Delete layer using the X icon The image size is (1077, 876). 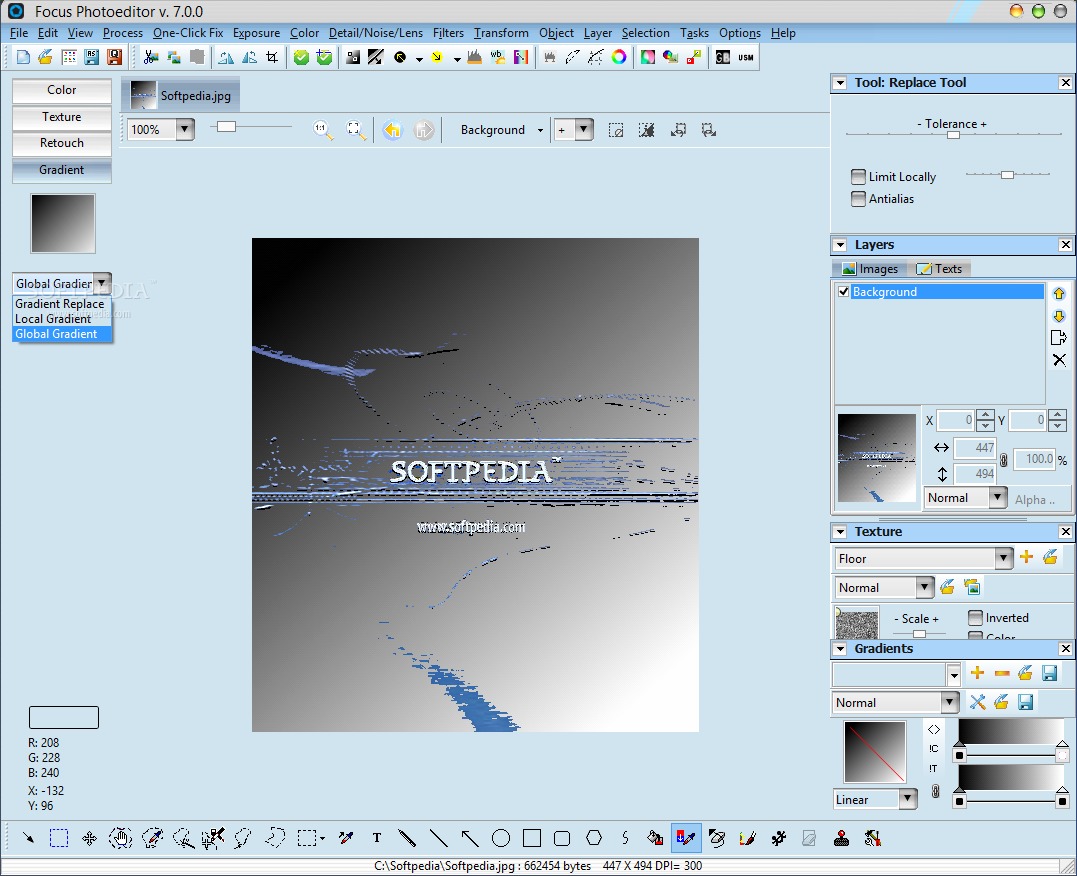coord(1059,360)
